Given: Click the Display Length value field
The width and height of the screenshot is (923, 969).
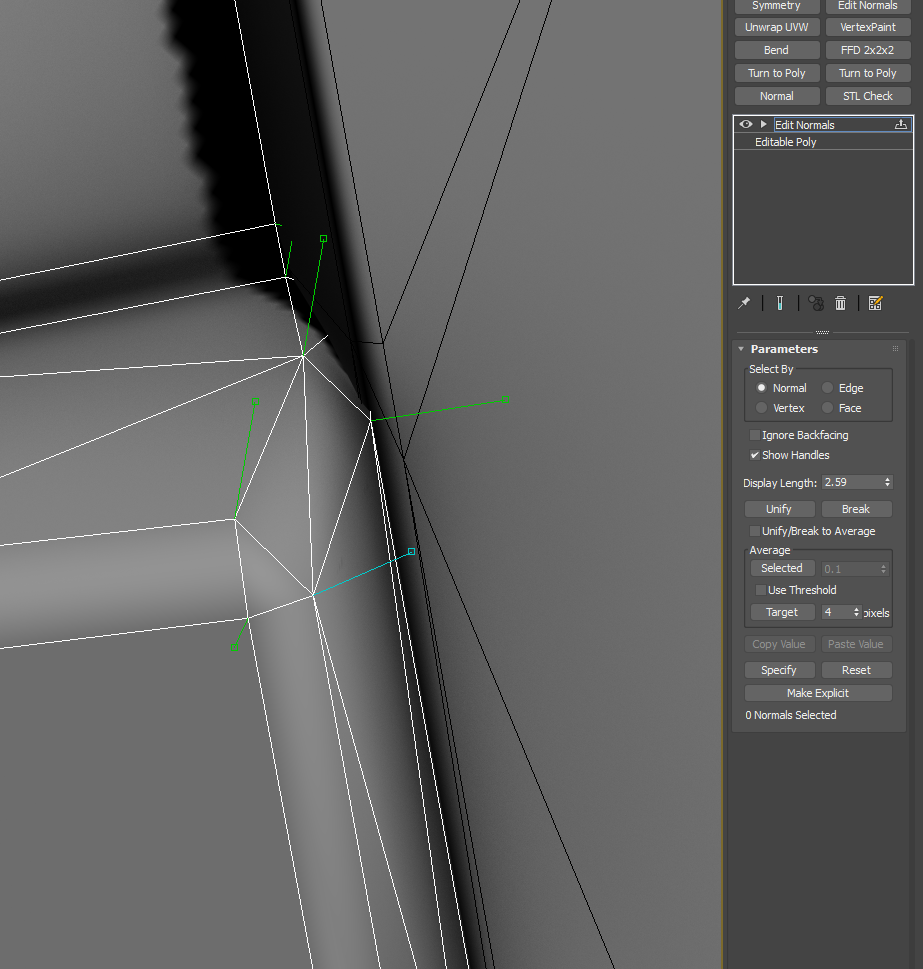Looking at the screenshot, I should click(852, 482).
